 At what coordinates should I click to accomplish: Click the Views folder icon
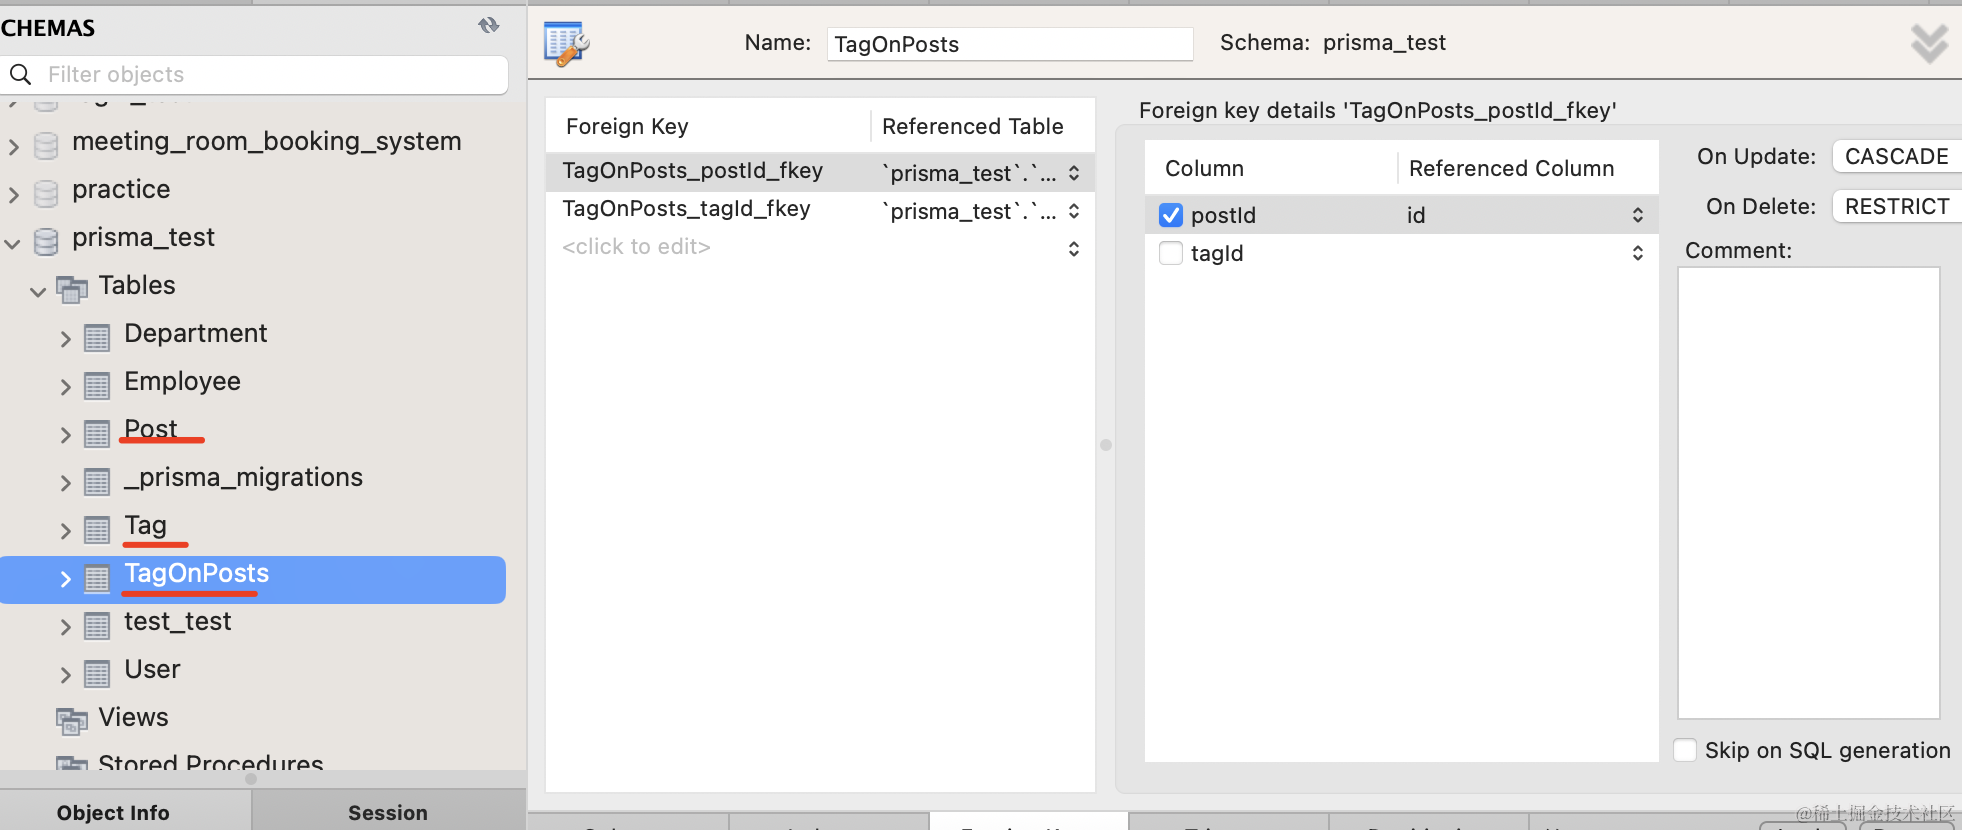[x=71, y=720]
